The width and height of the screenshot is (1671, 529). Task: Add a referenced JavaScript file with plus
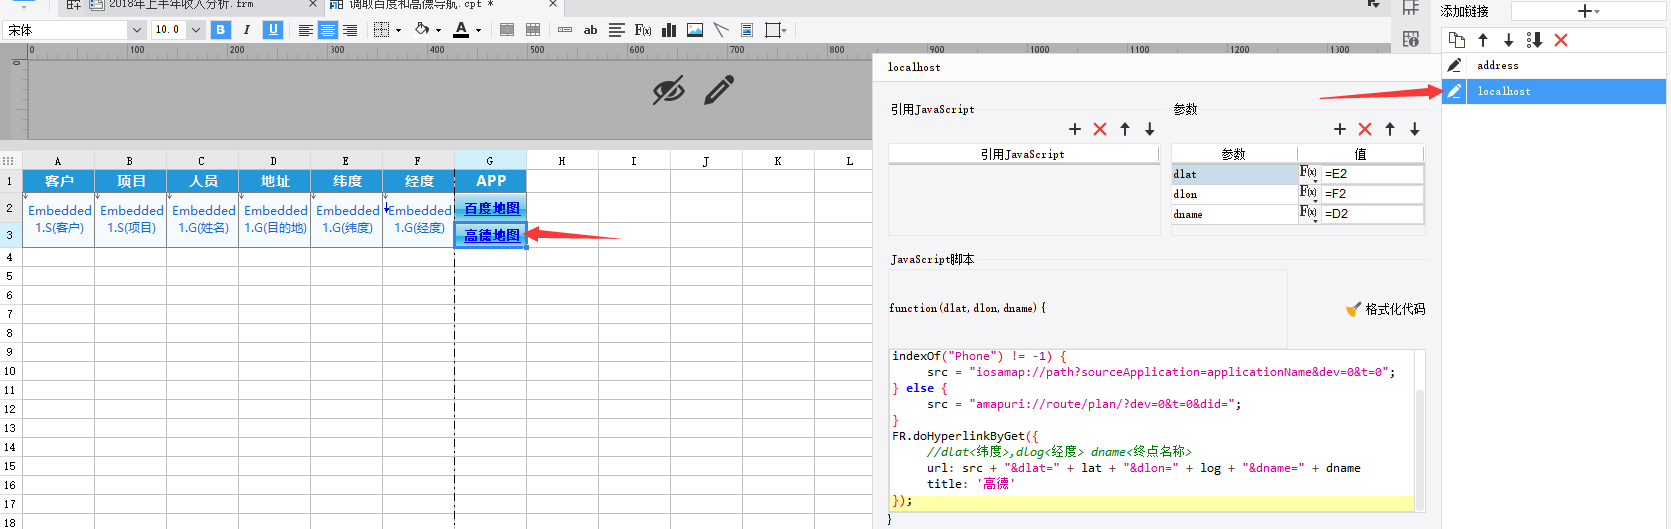click(1075, 129)
